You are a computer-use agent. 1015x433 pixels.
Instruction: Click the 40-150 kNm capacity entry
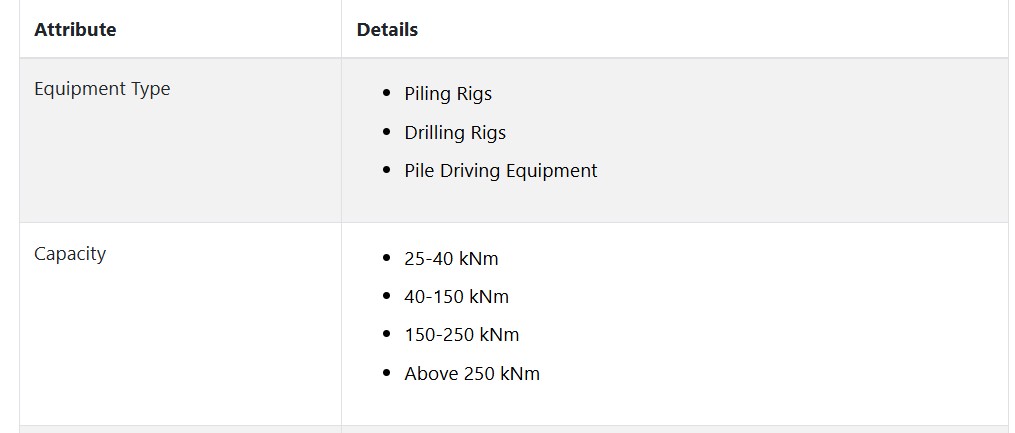456,297
